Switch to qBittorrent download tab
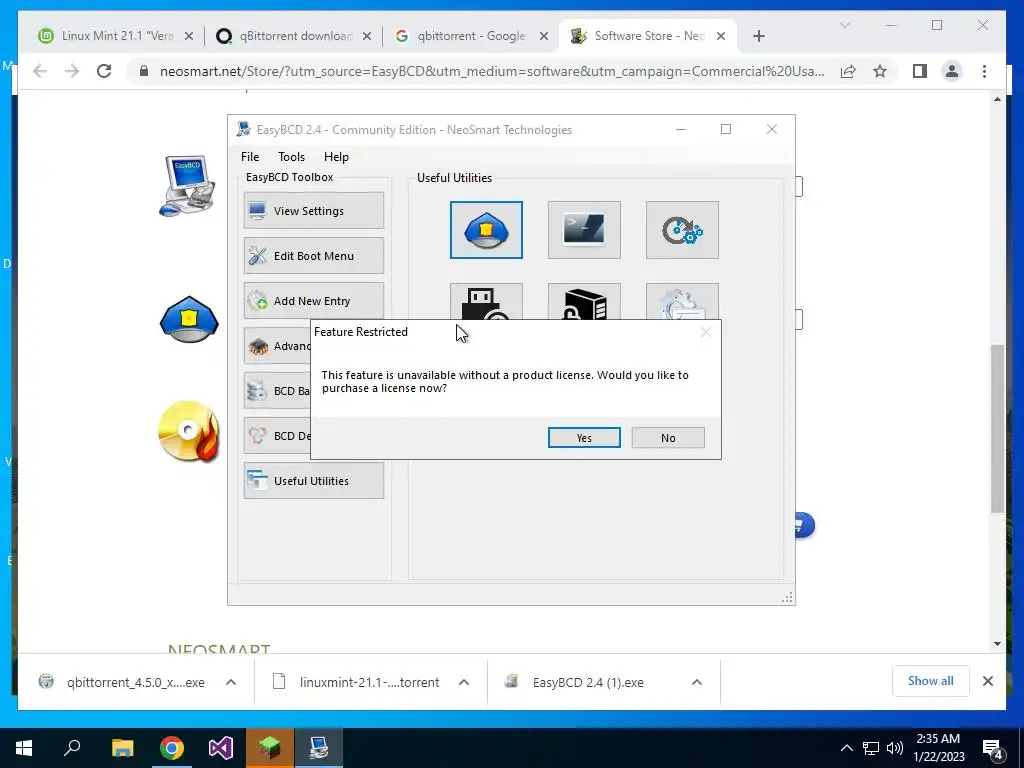This screenshot has width=1024, height=768. pyautogui.click(x=294, y=36)
